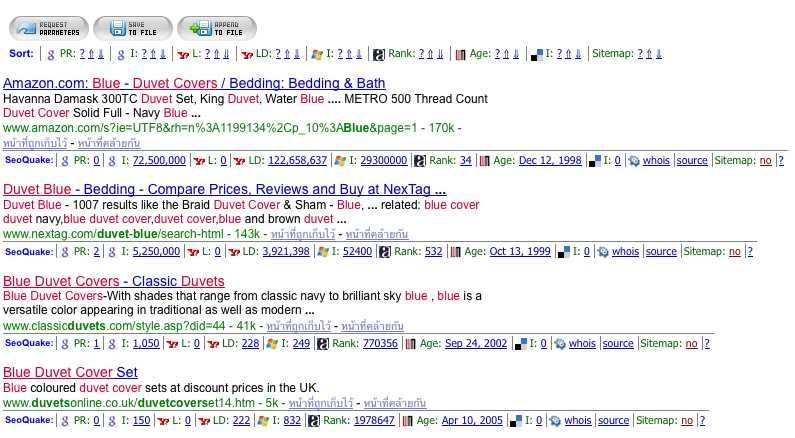Sort ascending by Sitemap up arrow

(x=649, y=54)
